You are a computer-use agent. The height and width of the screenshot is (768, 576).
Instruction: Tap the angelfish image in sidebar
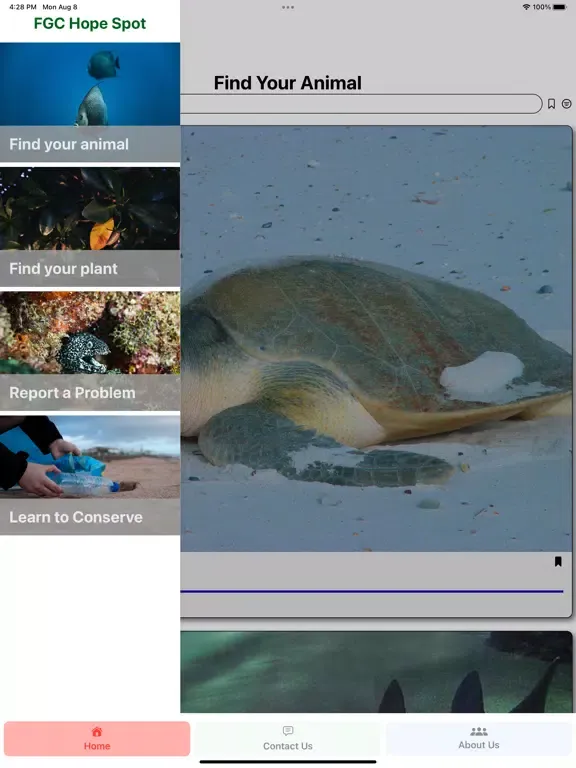pos(90,84)
